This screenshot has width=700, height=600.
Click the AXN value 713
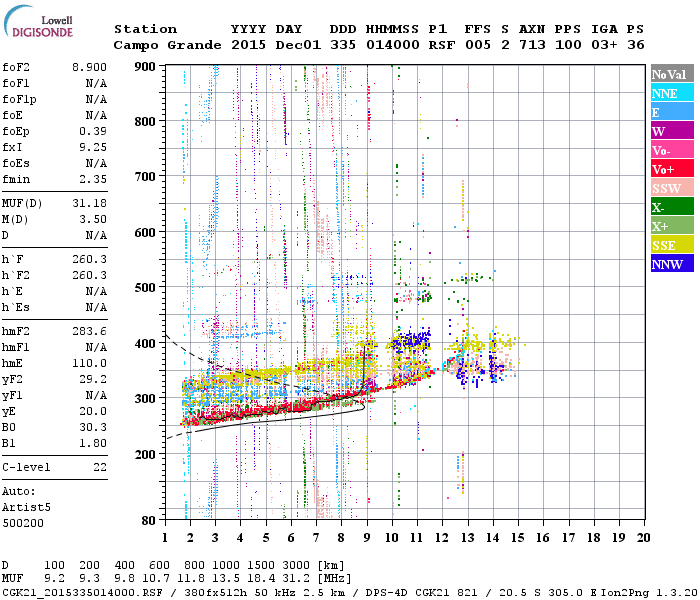click(532, 45)
